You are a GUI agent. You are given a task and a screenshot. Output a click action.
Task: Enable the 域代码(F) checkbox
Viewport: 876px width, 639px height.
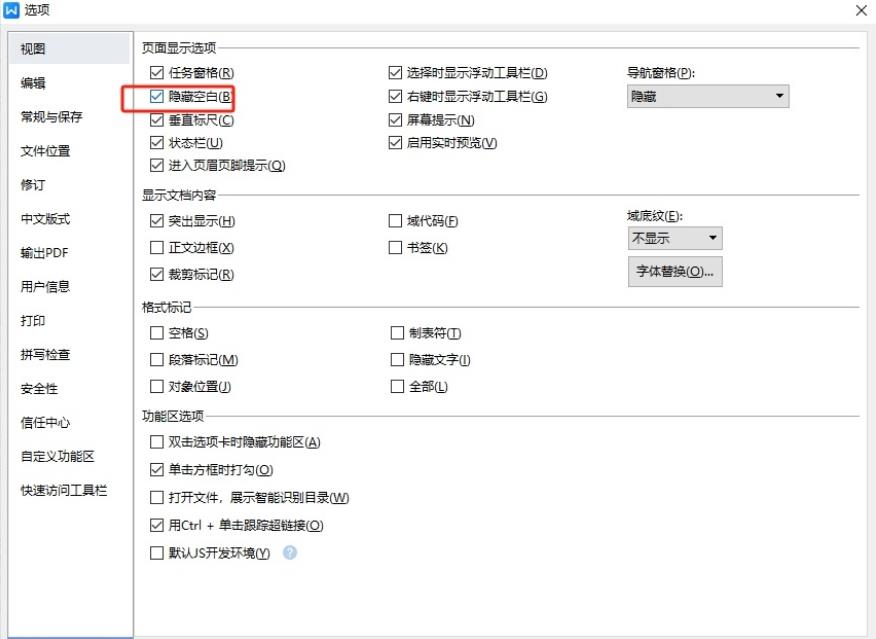click(x=395, y=221)
